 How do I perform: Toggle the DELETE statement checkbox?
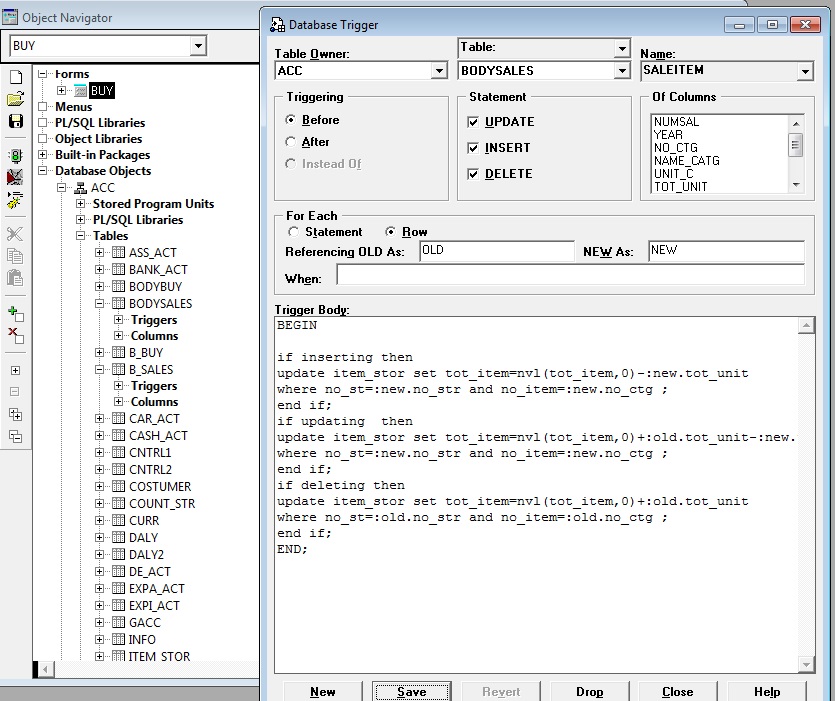click(x=474, y=174)
